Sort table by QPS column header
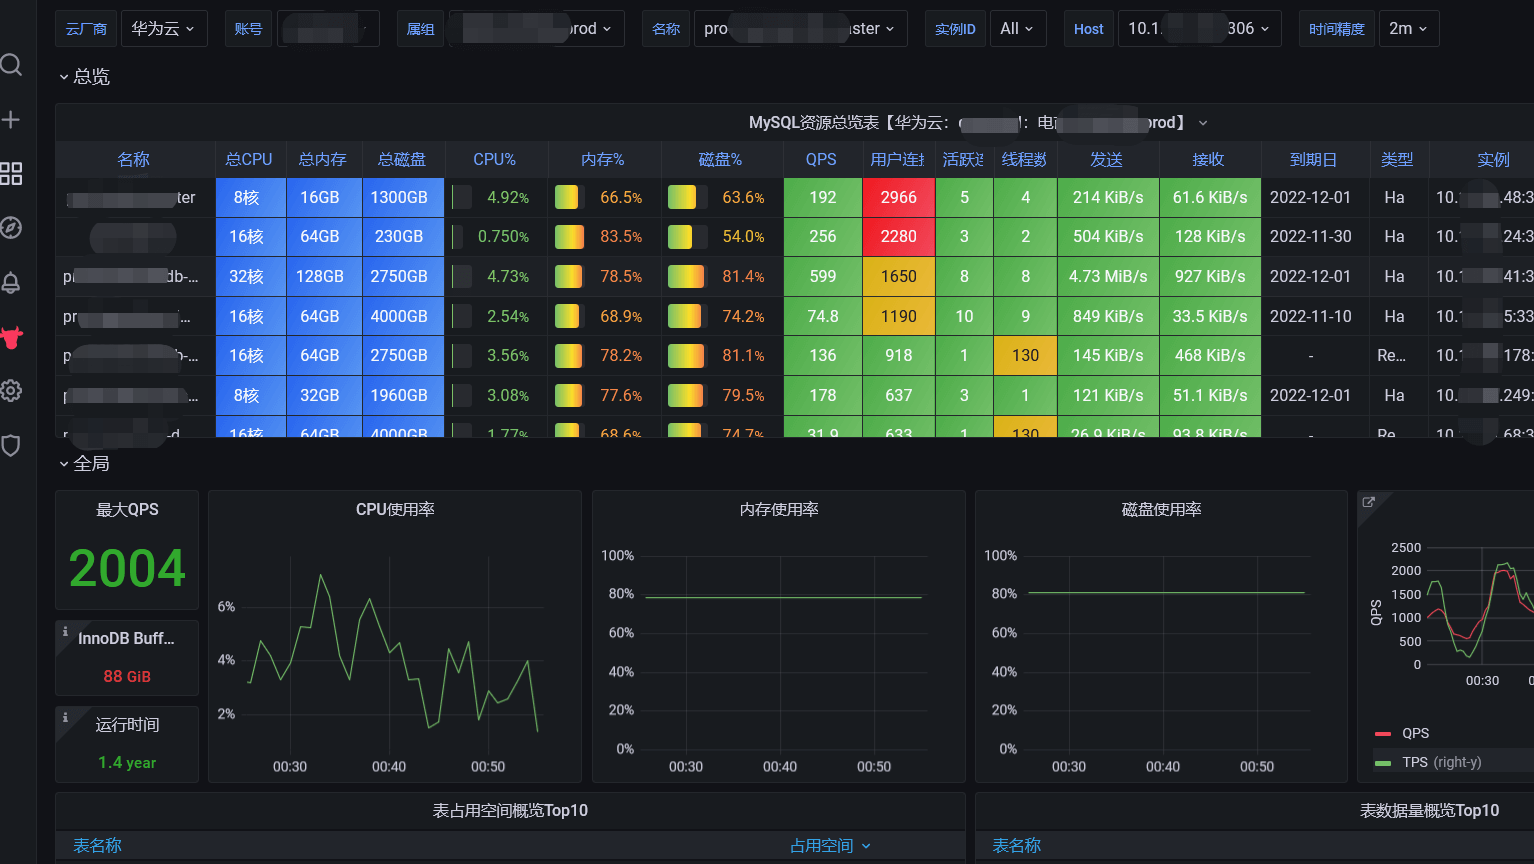This screenshot has height=864, width=1534. pyautogui.click(x=821, y=160)
